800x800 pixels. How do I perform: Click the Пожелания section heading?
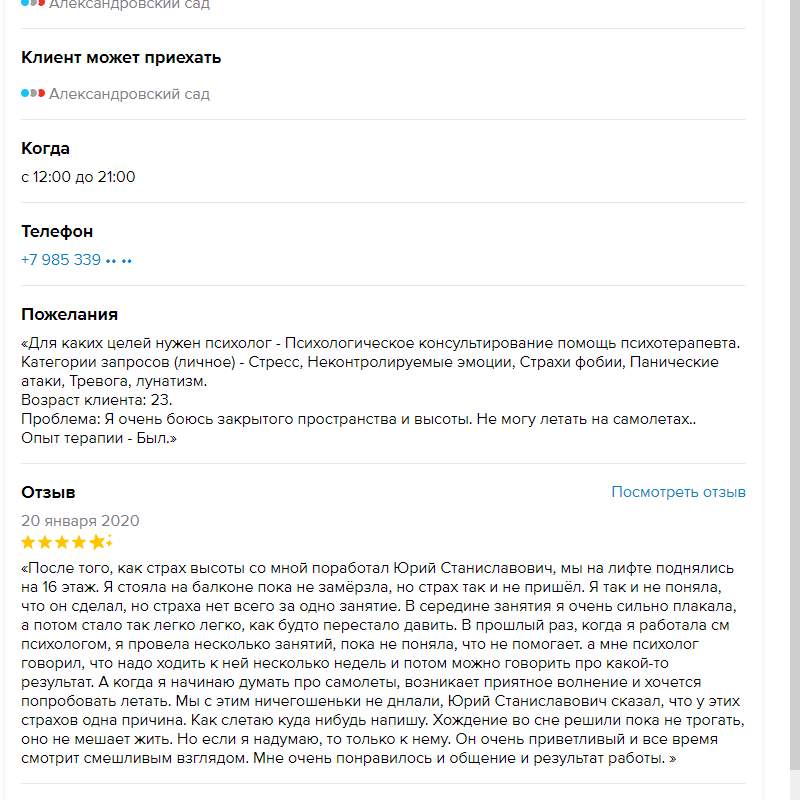point(69,314)
